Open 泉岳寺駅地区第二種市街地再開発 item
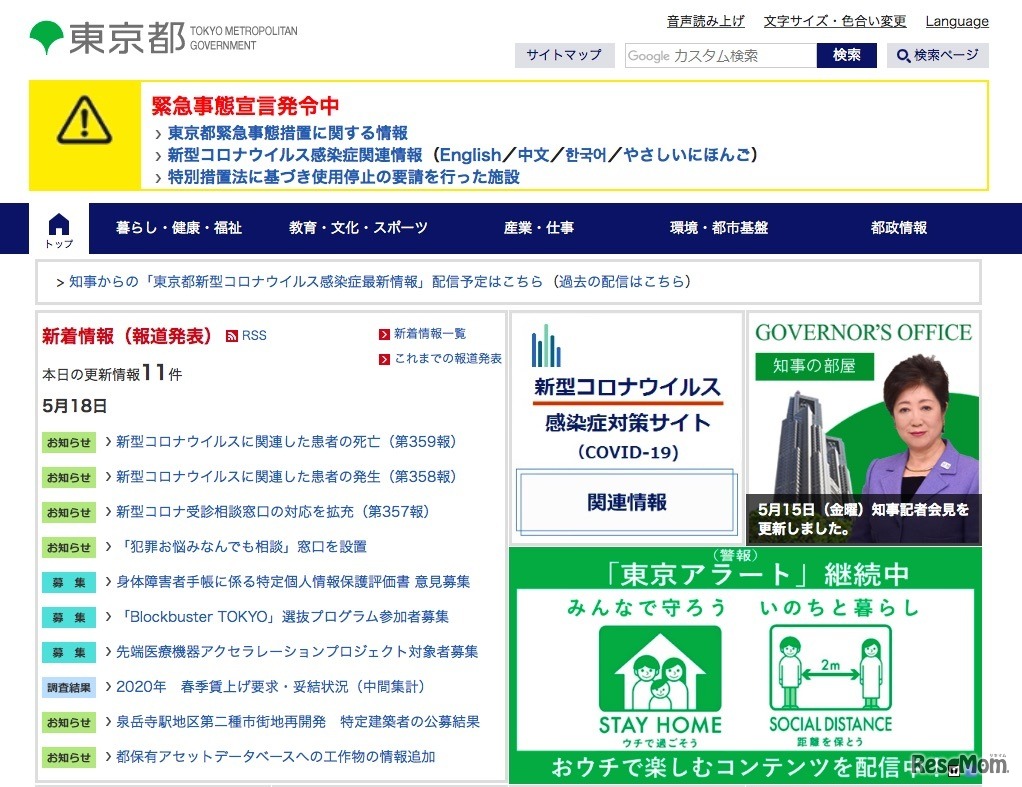The image size is (1022, 787). (x=298, y=722)
